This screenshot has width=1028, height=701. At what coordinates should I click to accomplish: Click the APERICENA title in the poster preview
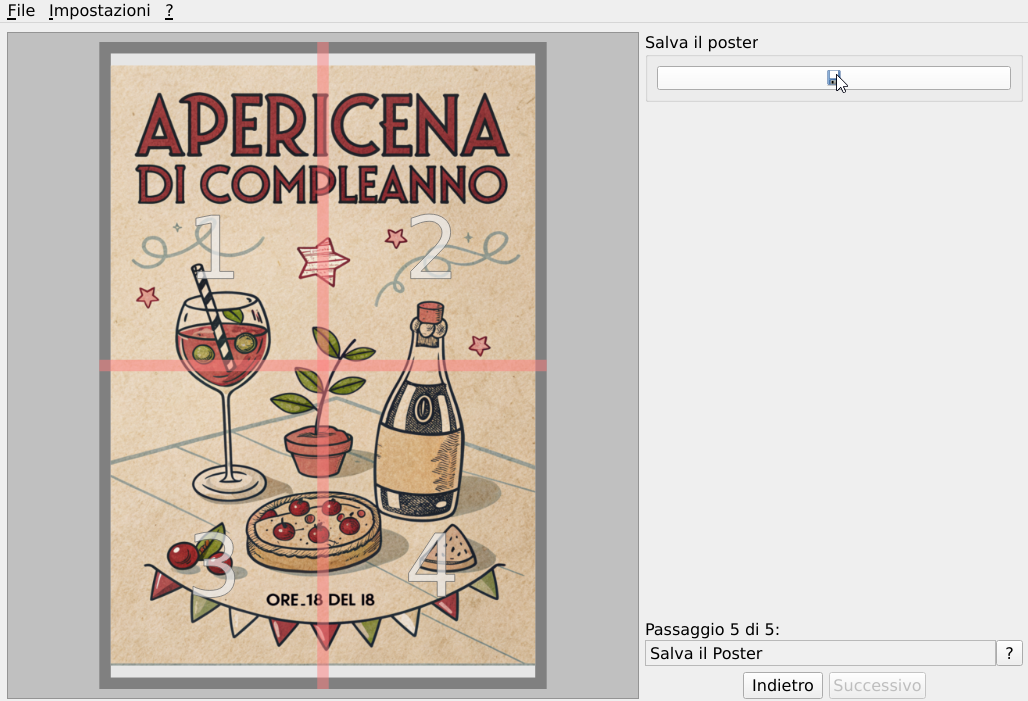point(322,126)
